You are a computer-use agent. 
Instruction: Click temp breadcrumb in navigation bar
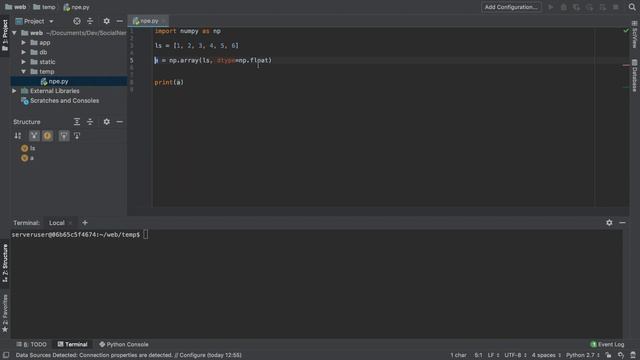44,7
